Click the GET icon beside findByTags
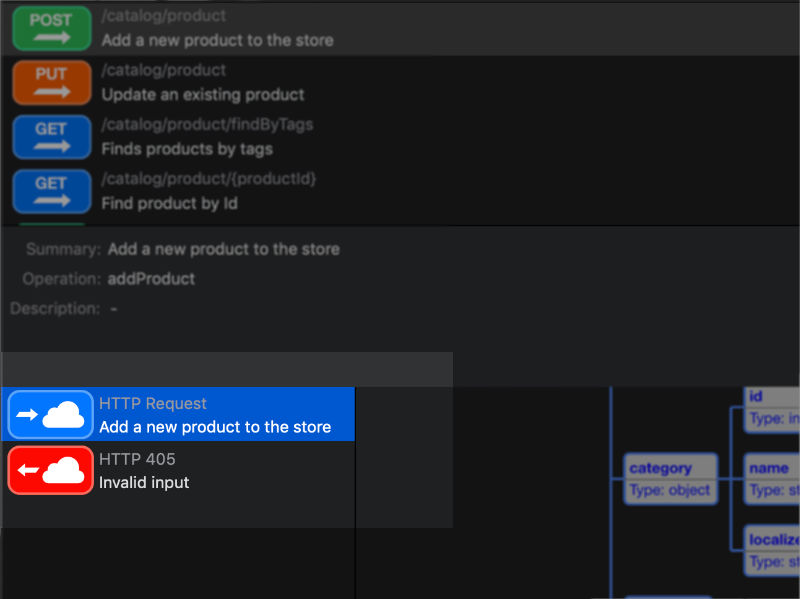 click(51, 137)
